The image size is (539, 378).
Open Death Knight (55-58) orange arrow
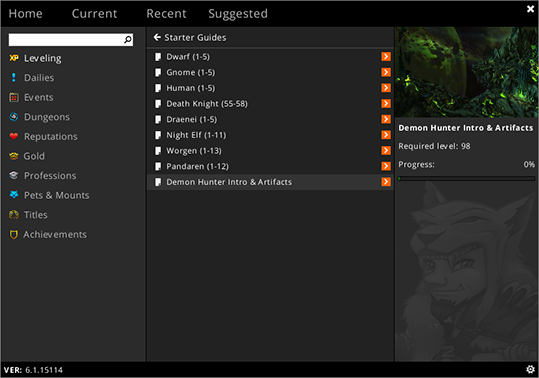coord(386,103)
